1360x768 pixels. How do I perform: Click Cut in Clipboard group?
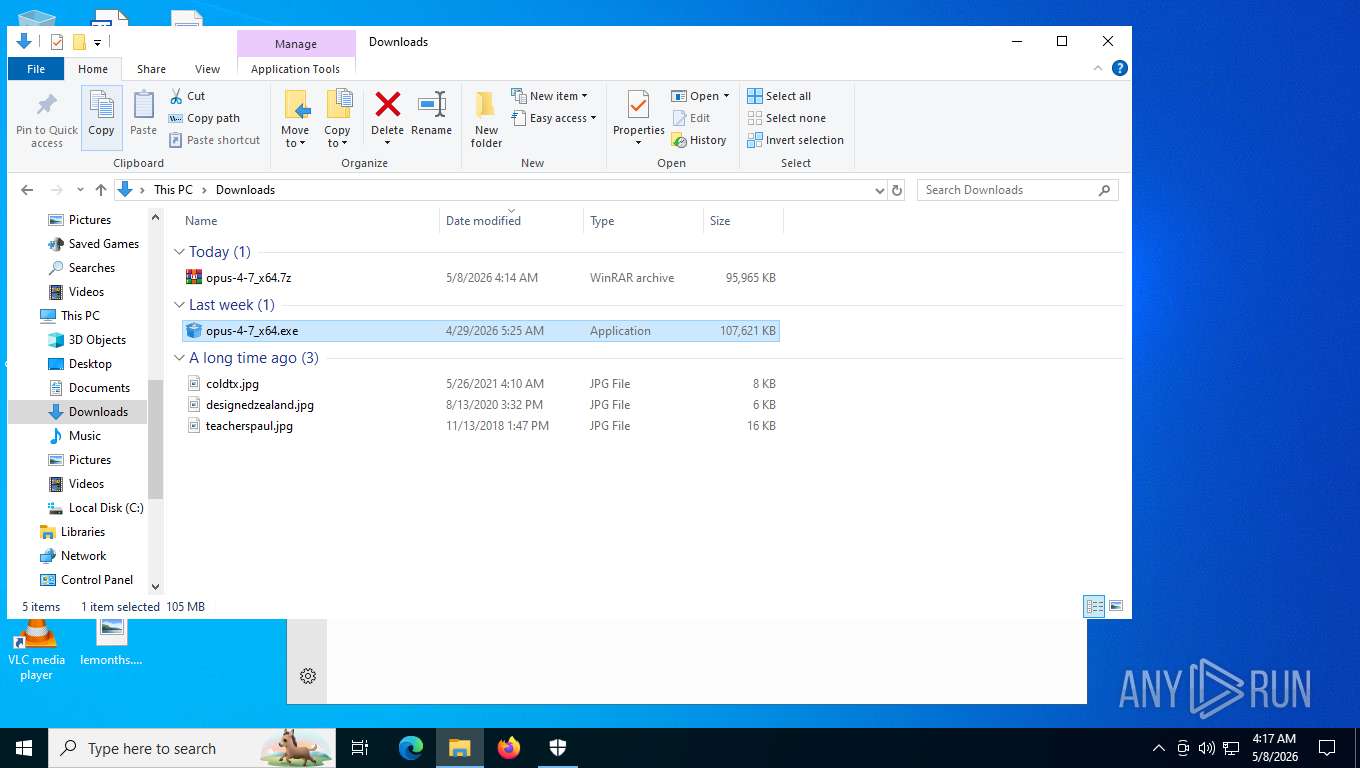[x=187, y=96]
